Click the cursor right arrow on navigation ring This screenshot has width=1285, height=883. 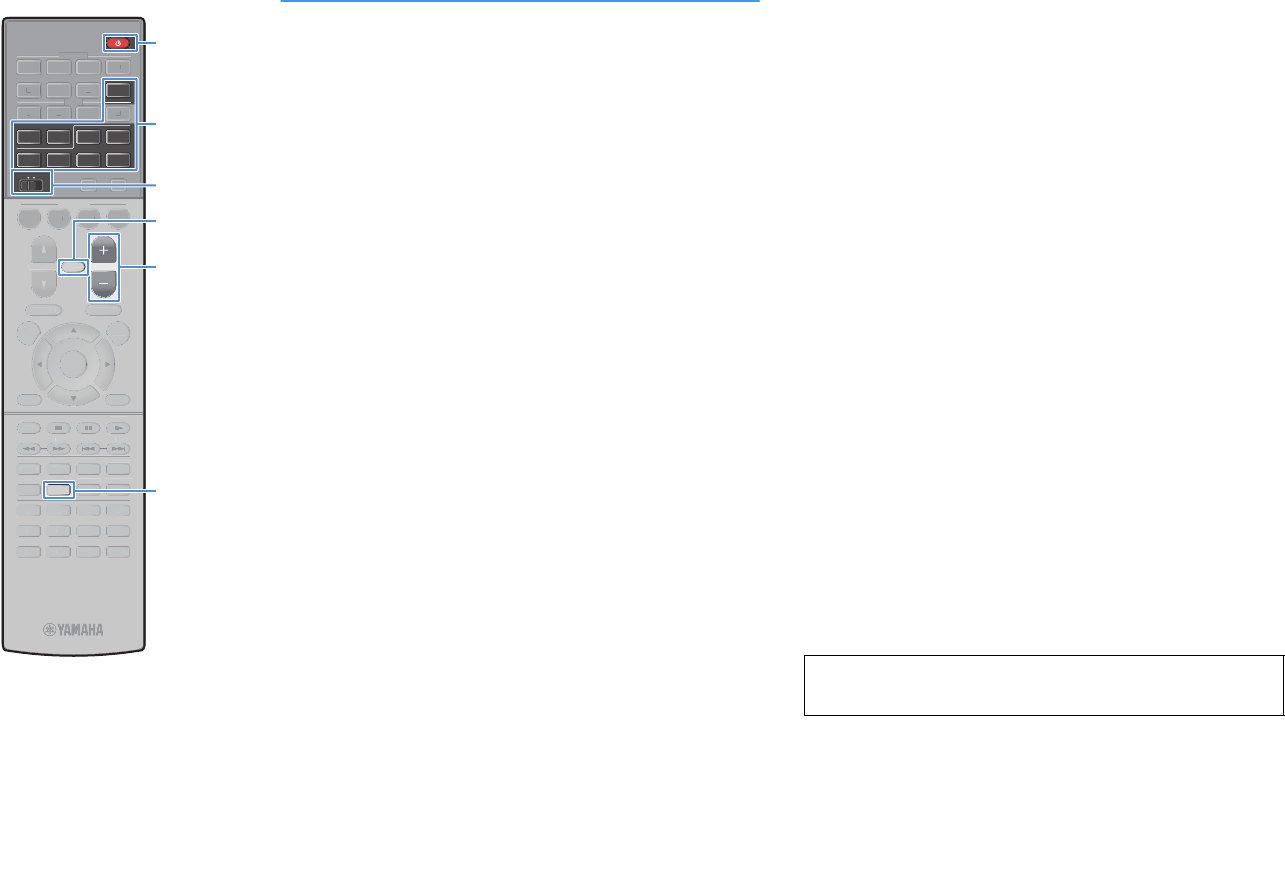107,364
